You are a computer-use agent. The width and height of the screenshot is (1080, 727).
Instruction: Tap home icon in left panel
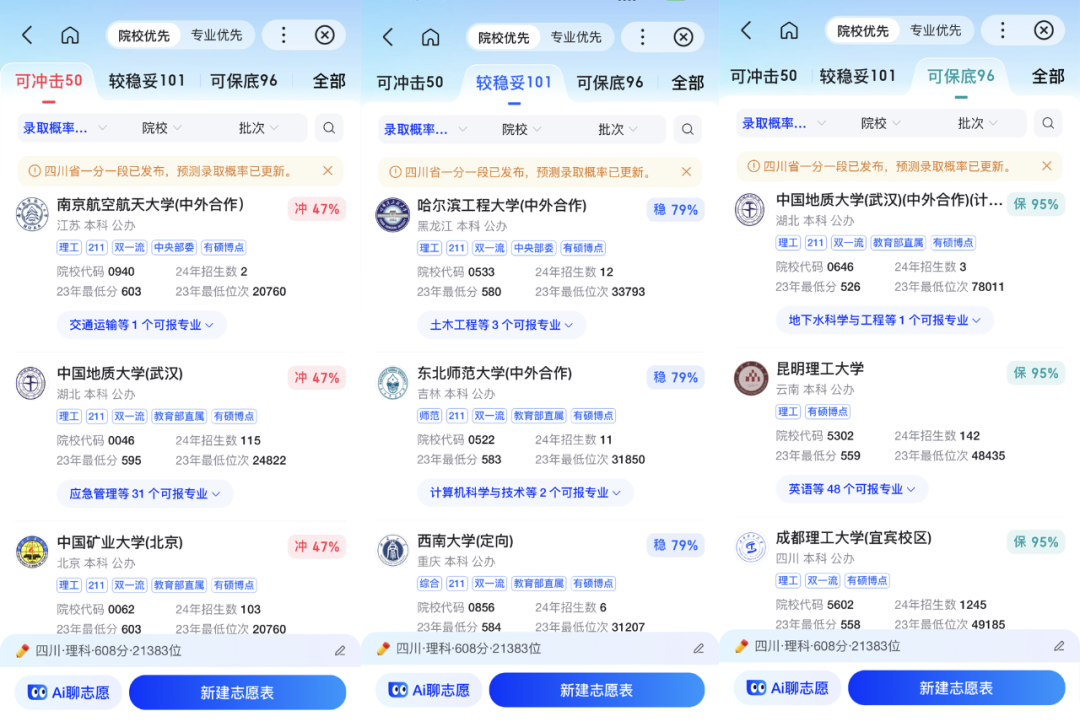[x=70, y=35]
